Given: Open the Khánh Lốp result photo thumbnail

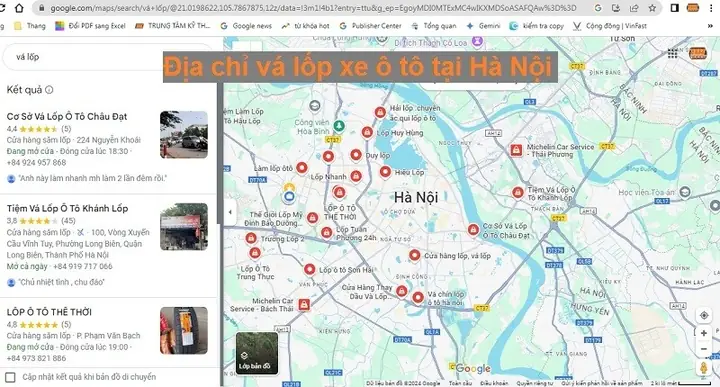Looking at the screenshot, I should 184,226.
